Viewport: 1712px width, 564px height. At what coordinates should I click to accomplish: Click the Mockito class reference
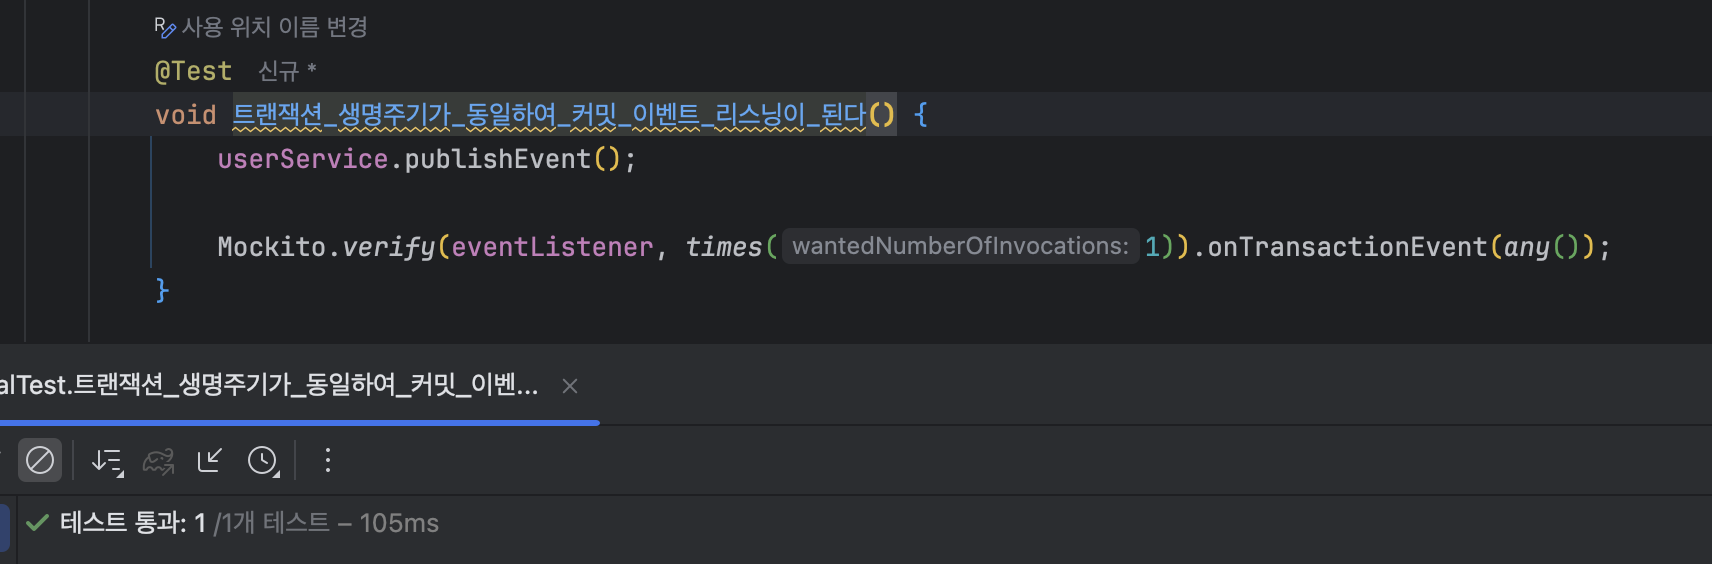(272, 247)
